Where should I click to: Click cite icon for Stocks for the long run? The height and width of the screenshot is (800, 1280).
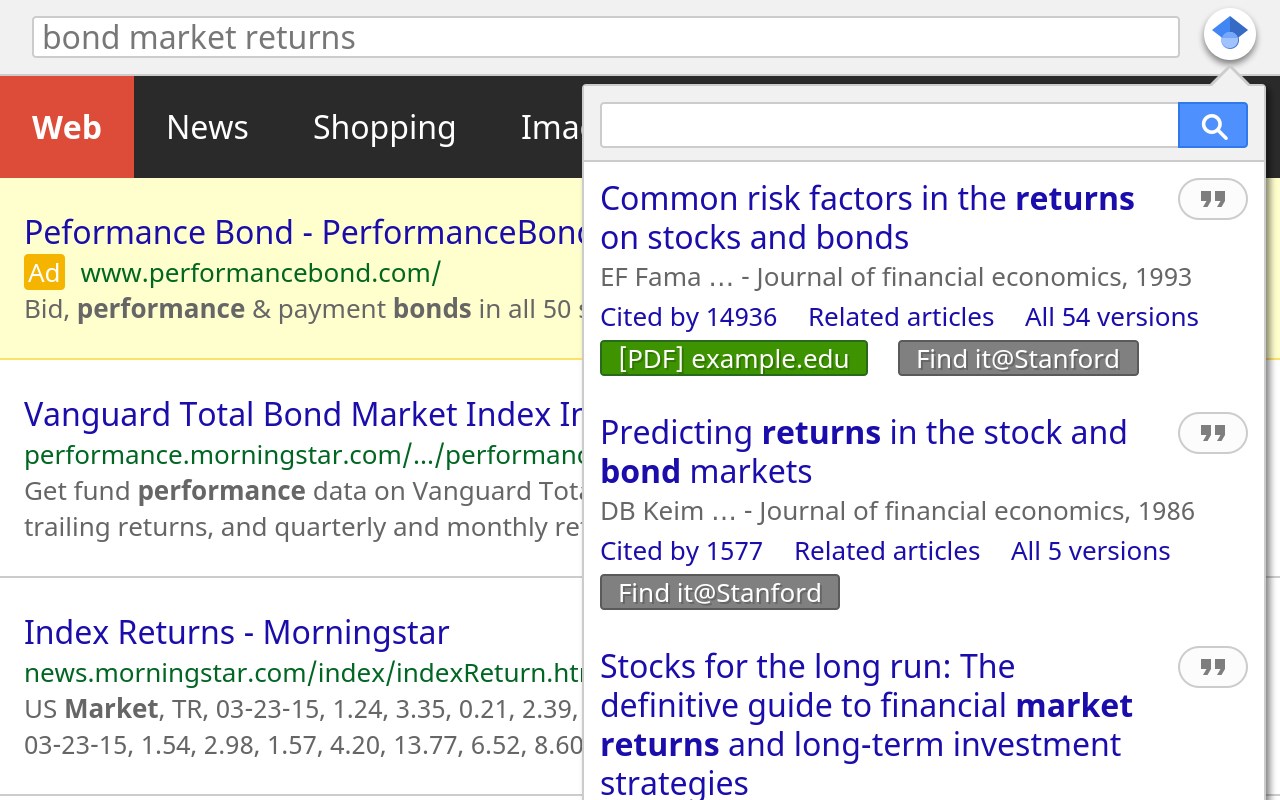(1213, 667)
